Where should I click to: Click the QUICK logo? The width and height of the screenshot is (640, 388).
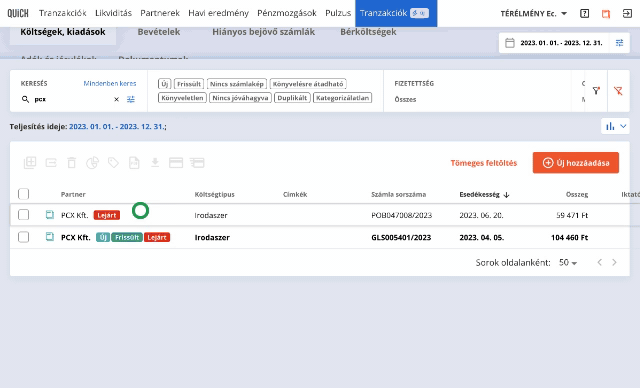[18, 13]
